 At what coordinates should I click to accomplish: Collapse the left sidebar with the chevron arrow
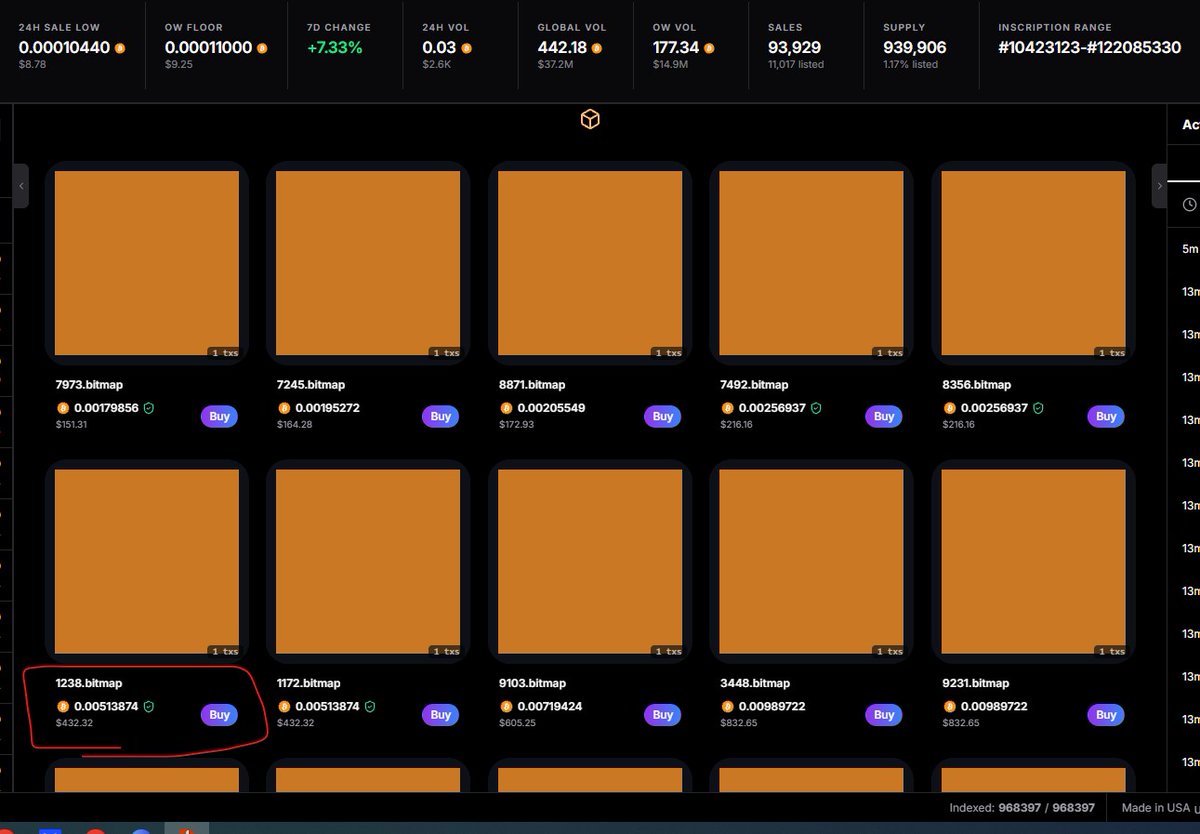(x=21, y=186)
